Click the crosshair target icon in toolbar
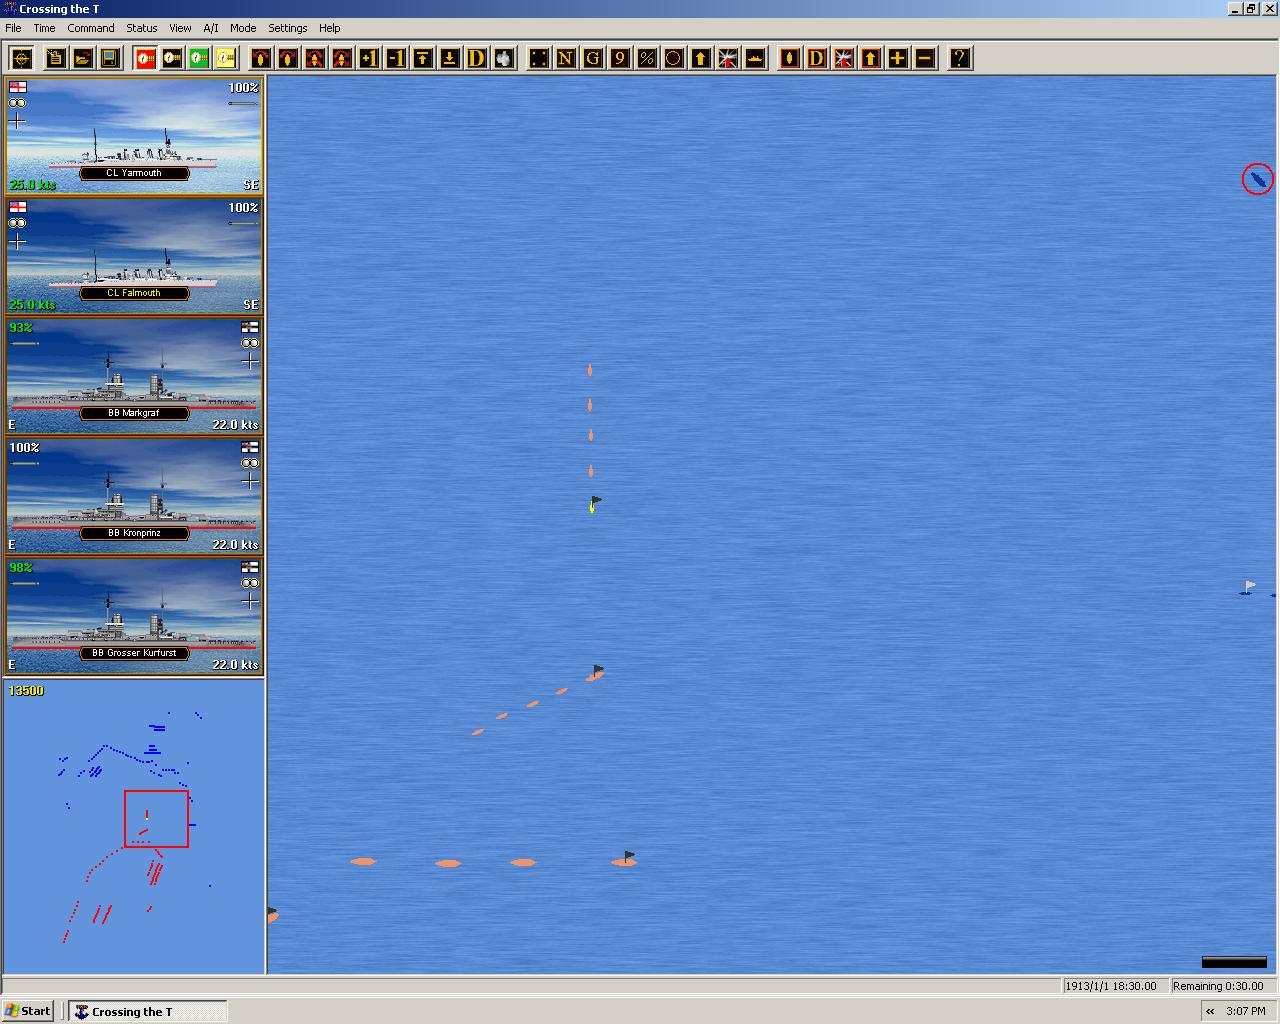Image resolution: width=1280 pixels, height=1024 pixels. pos(21,58)
